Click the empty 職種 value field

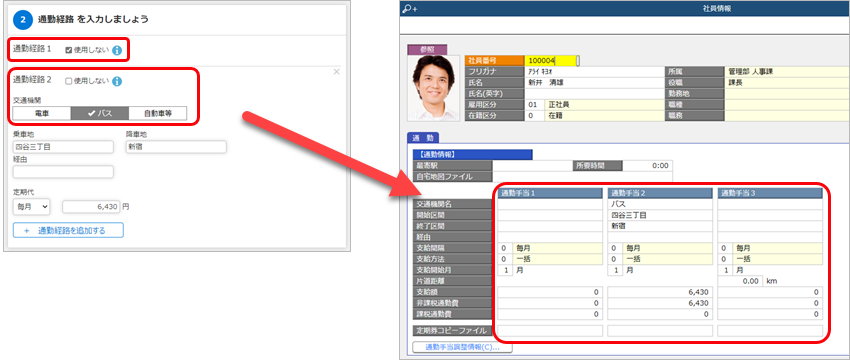788,105
